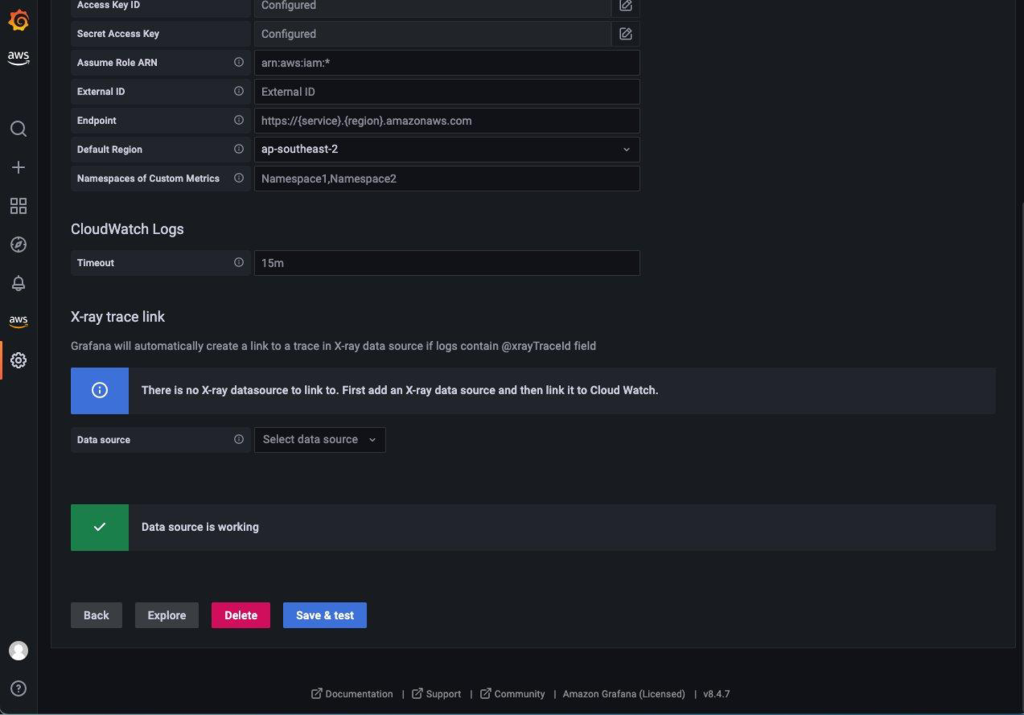Click the info icon next to Timeout
1024x715 pixels.
tap(237, 262)
